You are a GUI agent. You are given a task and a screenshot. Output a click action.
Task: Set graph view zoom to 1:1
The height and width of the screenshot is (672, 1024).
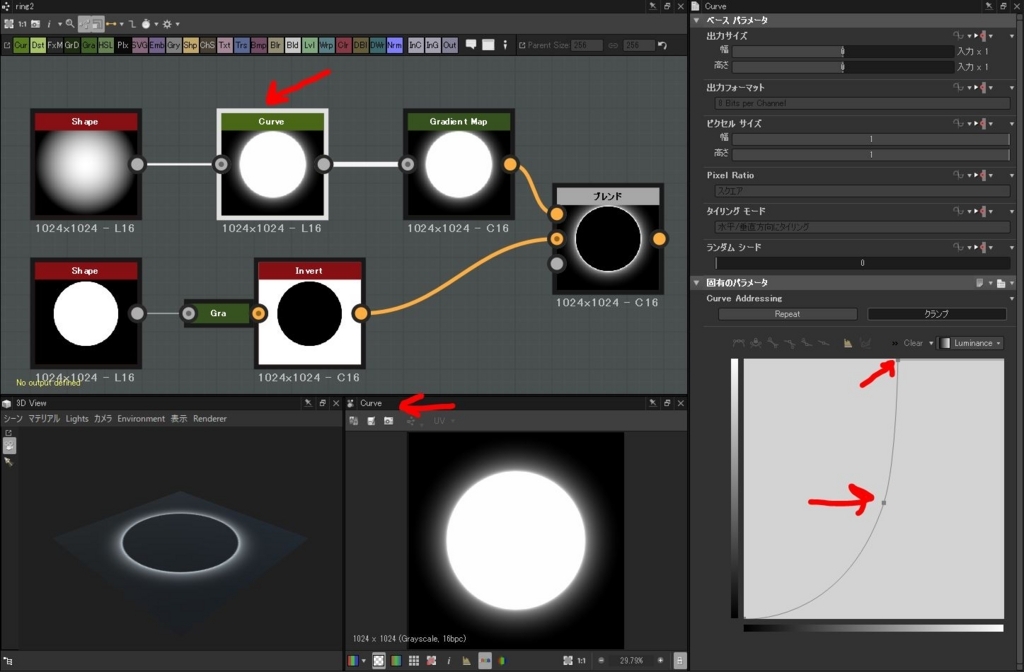coord(22,24)
